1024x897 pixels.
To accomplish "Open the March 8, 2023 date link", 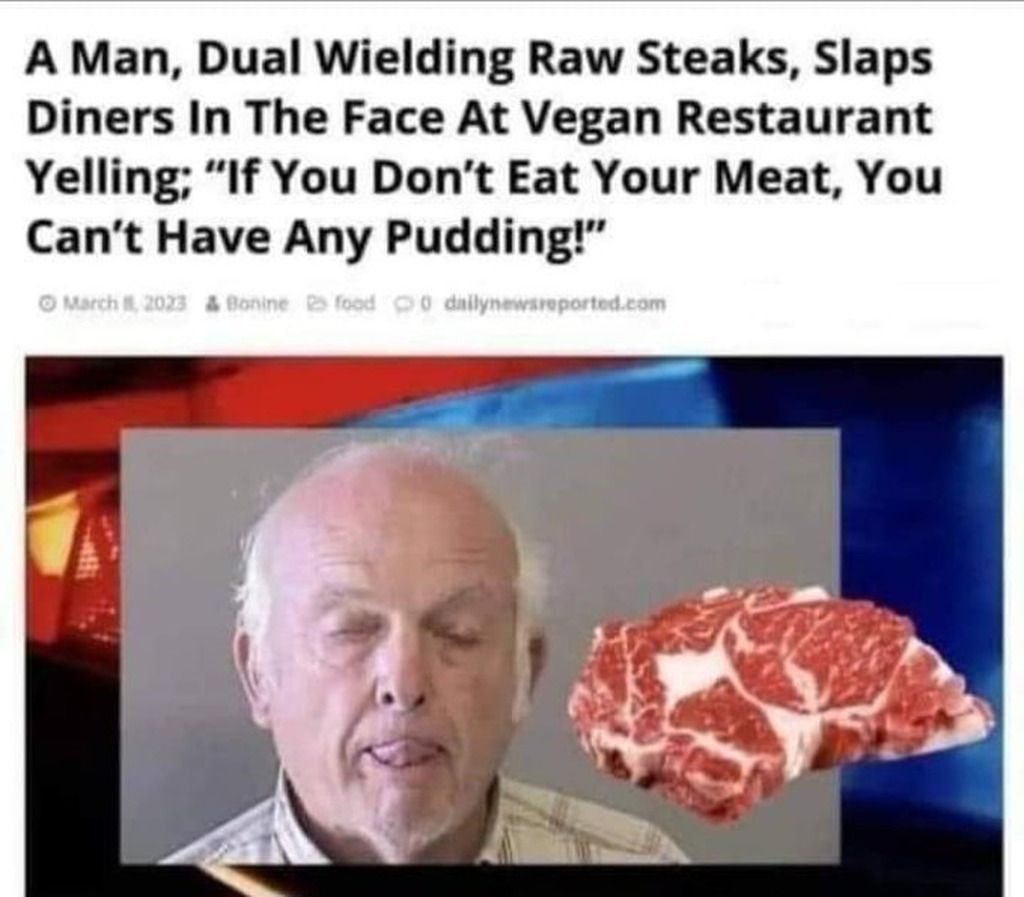I will pyautogui.click(x=123, y=304).
